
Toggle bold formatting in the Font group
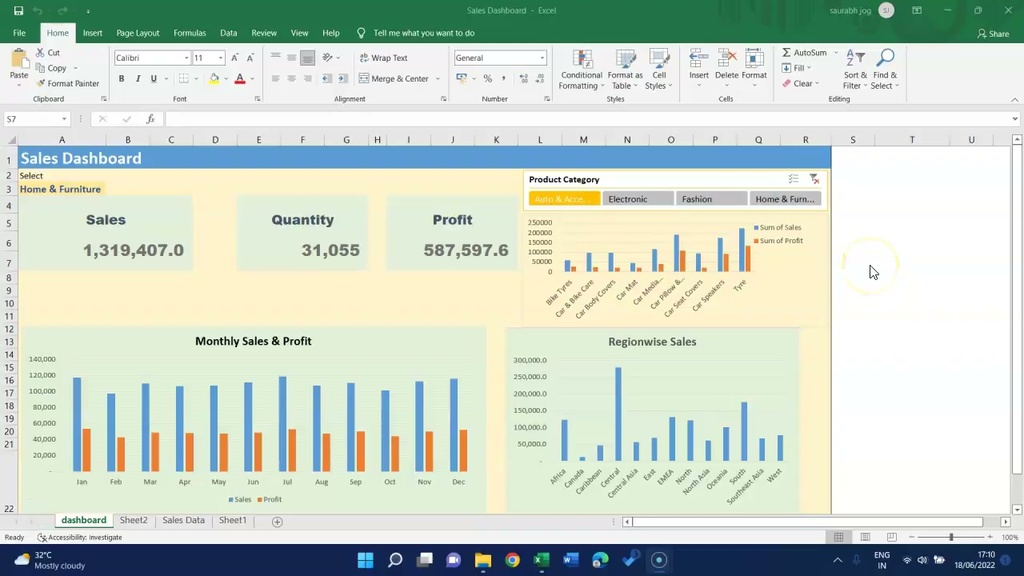121,78
